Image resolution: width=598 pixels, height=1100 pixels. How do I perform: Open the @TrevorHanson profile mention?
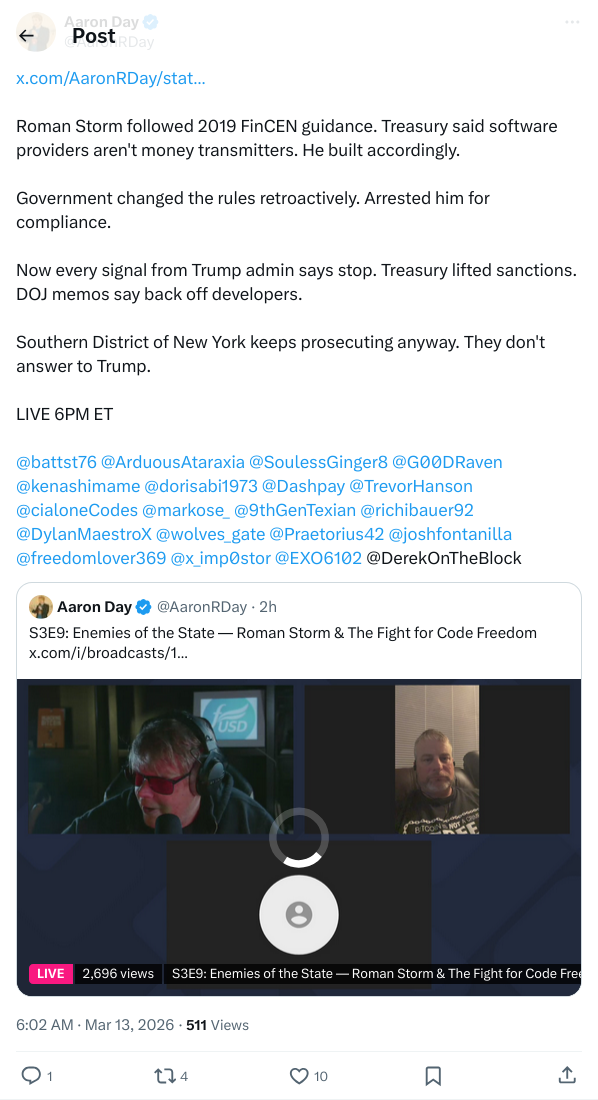[x=411, y=486]
